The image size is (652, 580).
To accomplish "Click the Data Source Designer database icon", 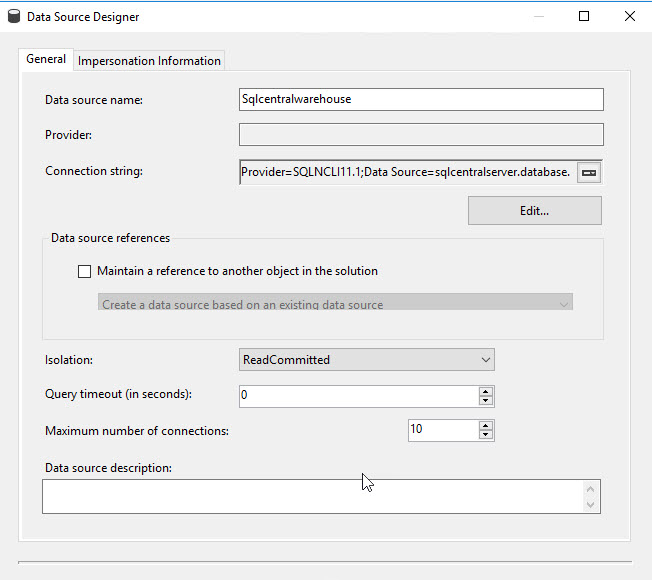I will (x=14, y=16).
